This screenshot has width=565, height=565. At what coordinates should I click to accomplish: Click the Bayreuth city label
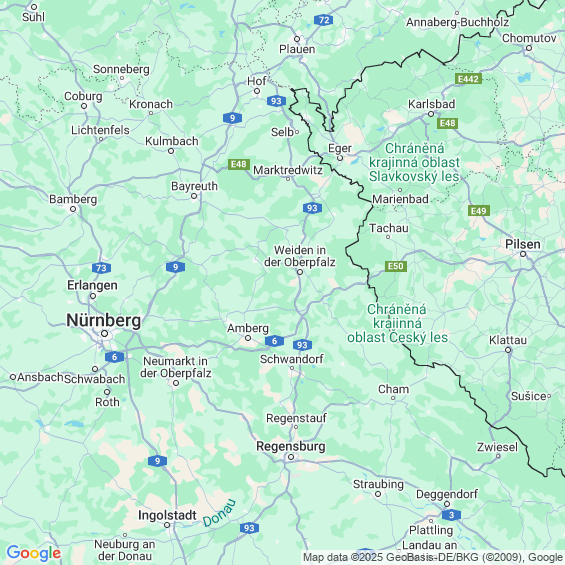click(194, 186)
